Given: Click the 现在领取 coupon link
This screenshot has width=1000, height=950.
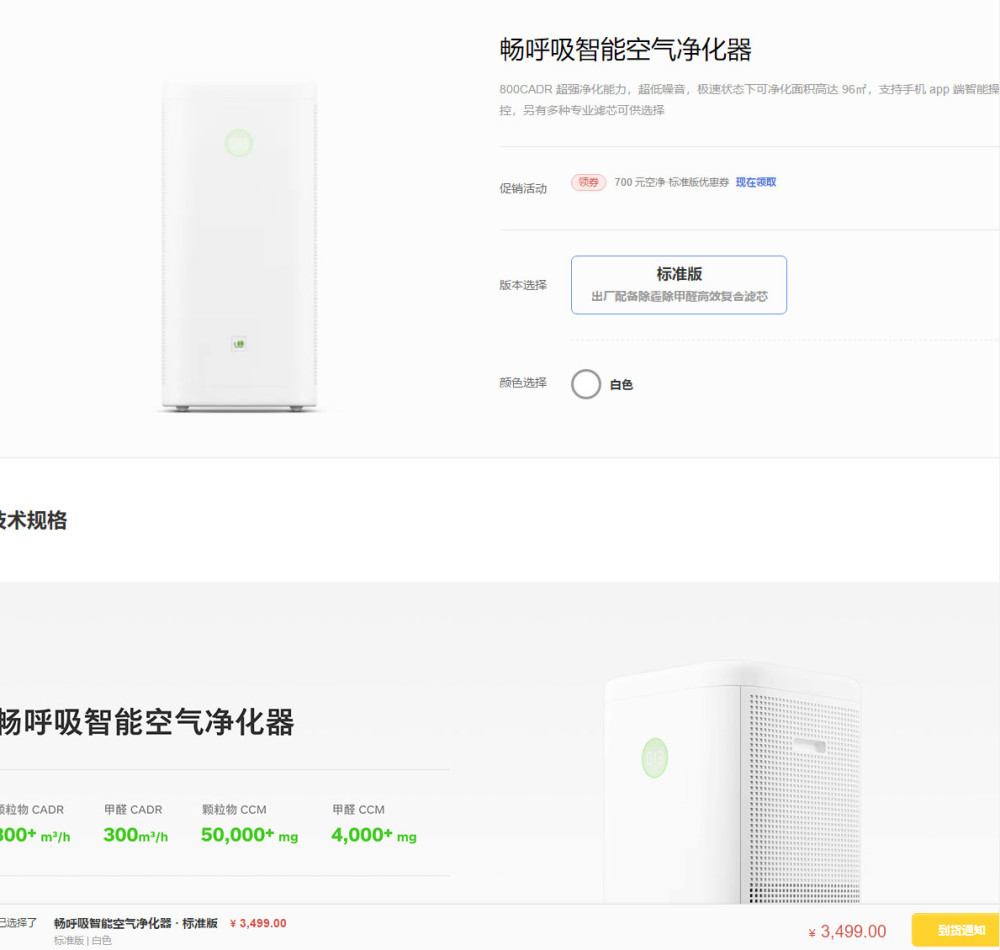Looking at the screenshot, I should pos(756,182).
